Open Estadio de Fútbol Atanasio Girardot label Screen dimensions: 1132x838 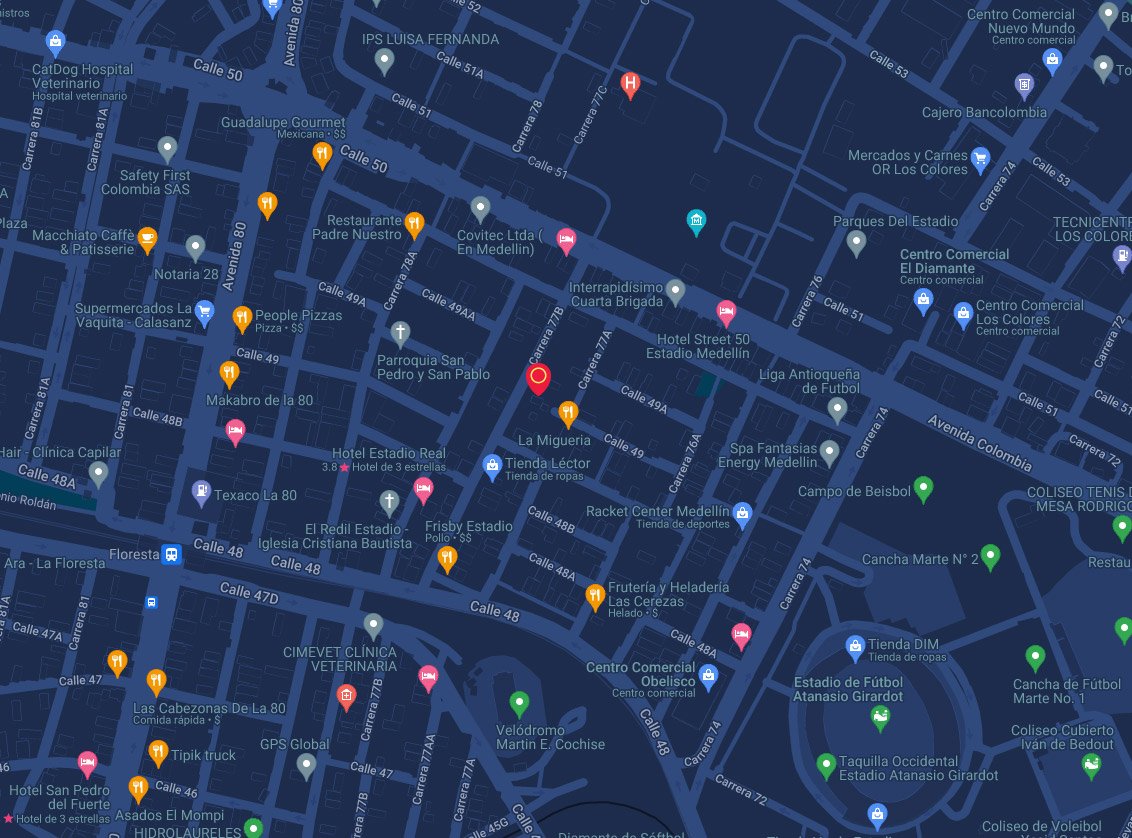pos(848,689)
